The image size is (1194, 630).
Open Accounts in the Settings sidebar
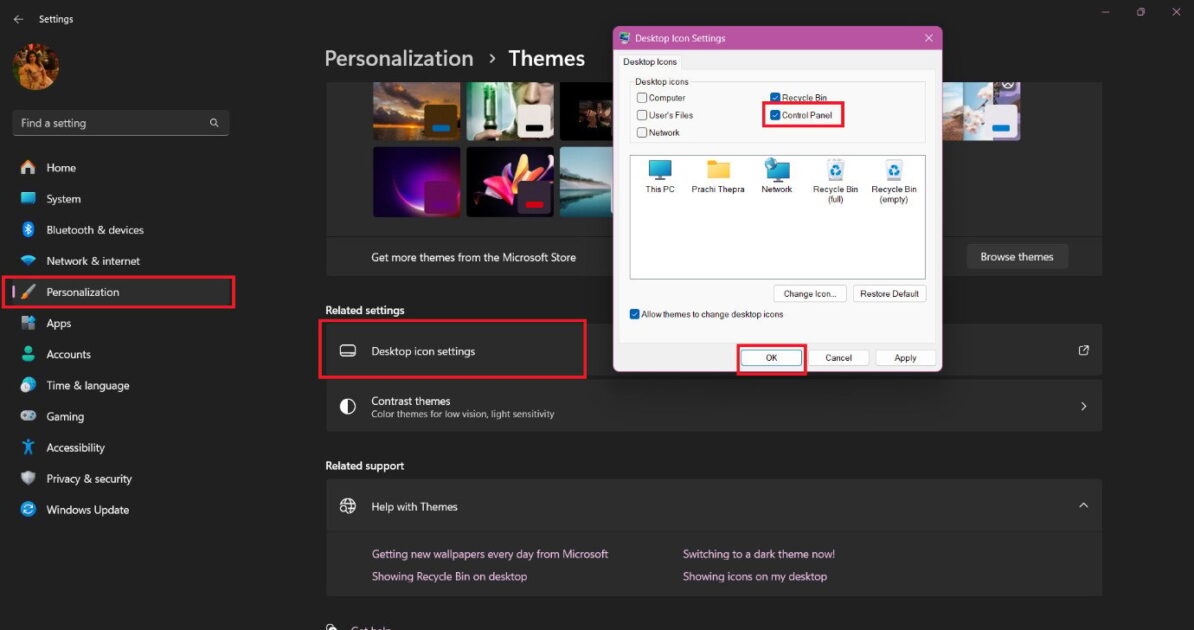(x=120, y=354)
